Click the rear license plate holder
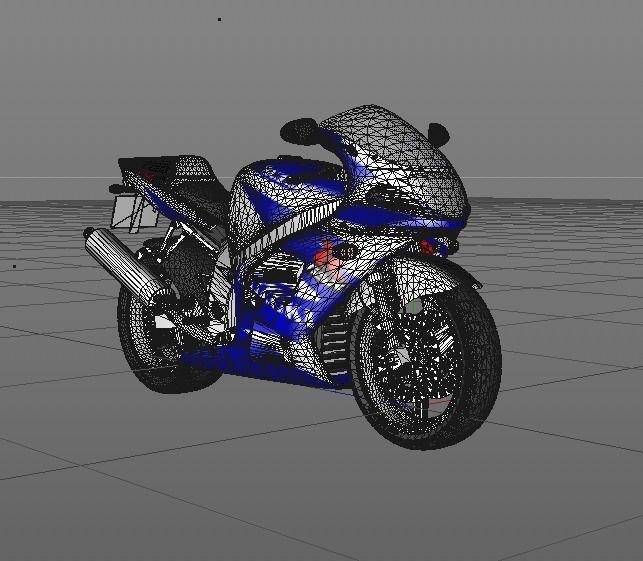Viewport: 643px width, 561px height. click(x=134, y=213)
